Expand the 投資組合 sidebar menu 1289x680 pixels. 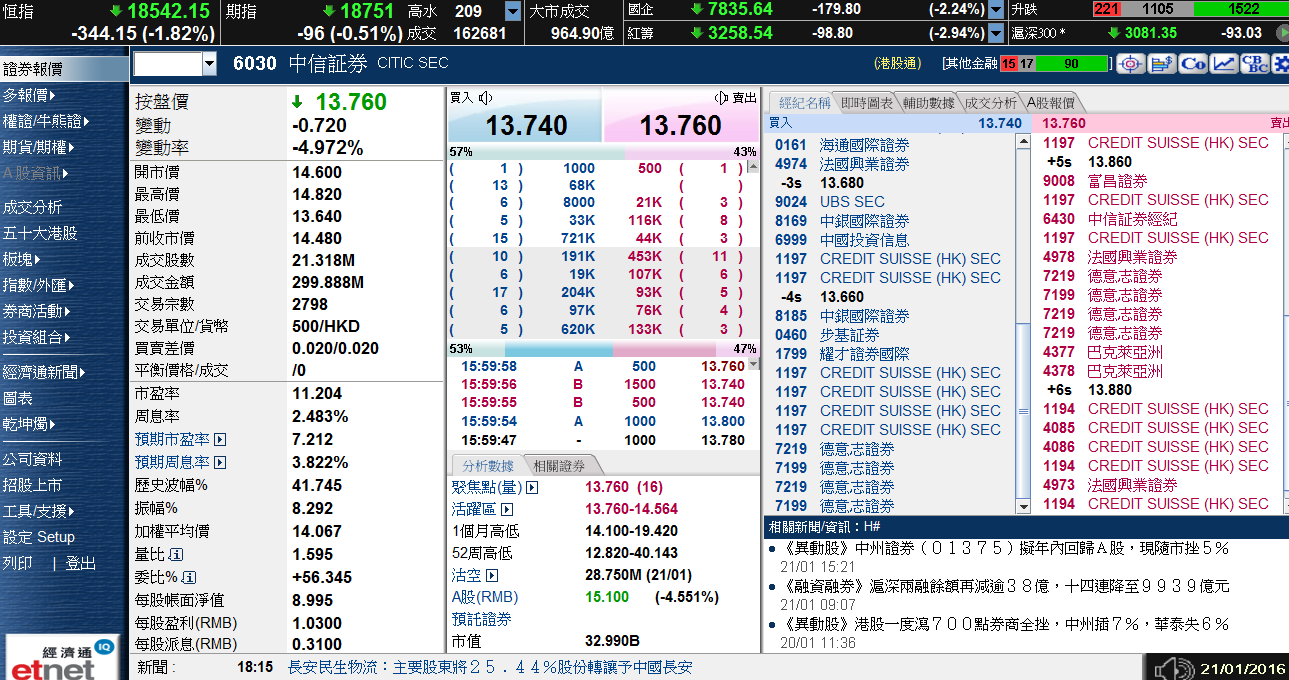36,337
